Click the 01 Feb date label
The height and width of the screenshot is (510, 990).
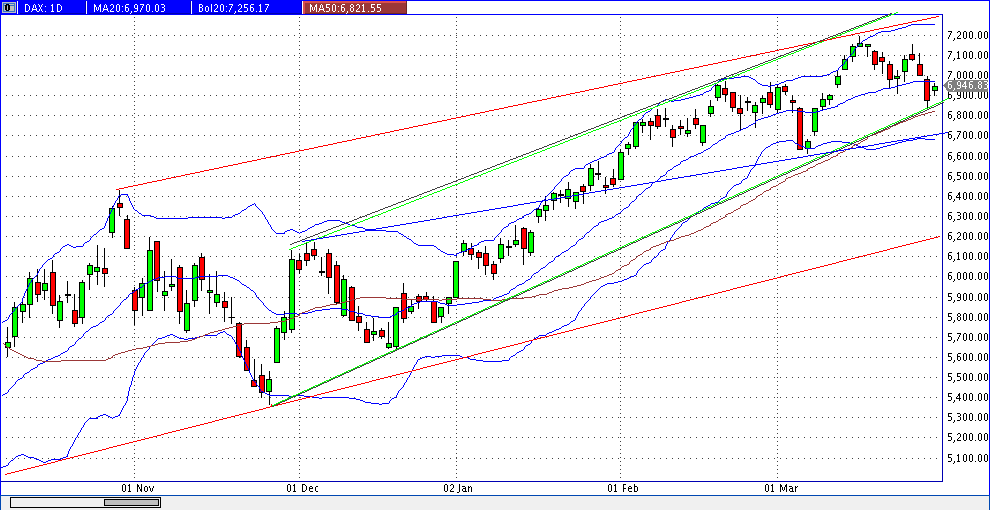(x=625, y=489)
